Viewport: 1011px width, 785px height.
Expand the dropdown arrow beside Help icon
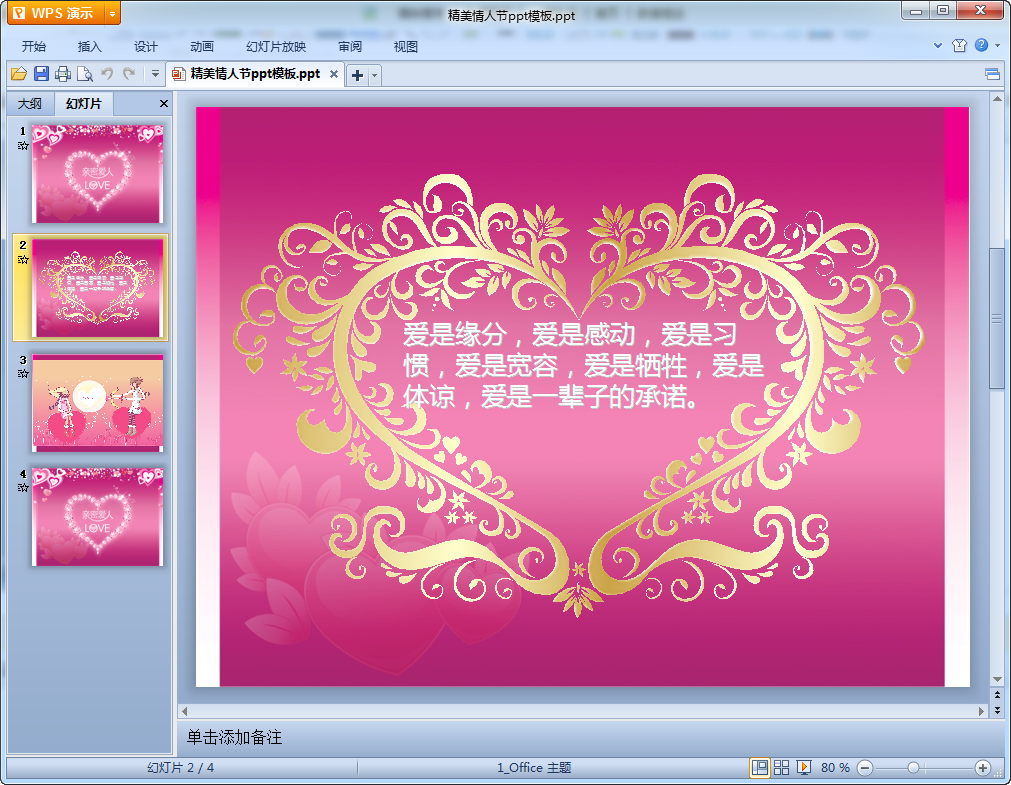(x=997, y=45)
